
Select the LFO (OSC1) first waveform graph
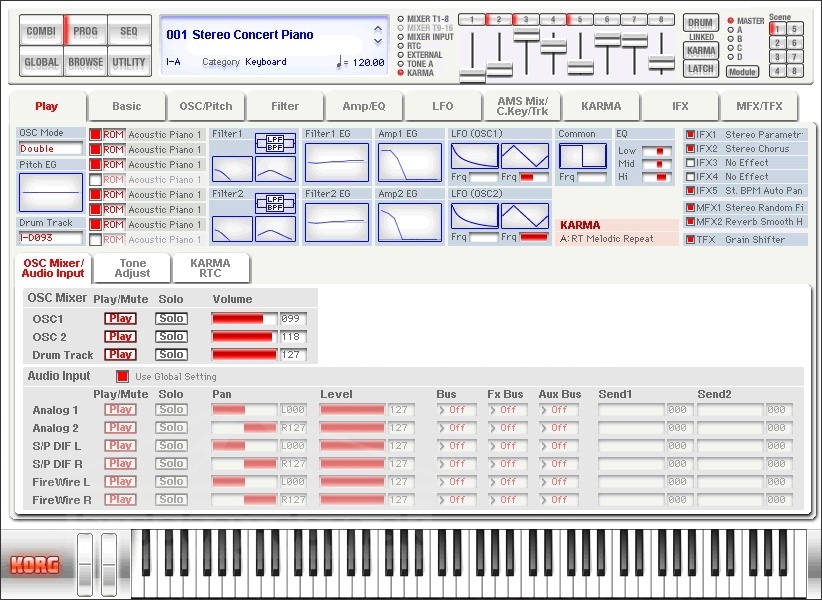(474, 156)
